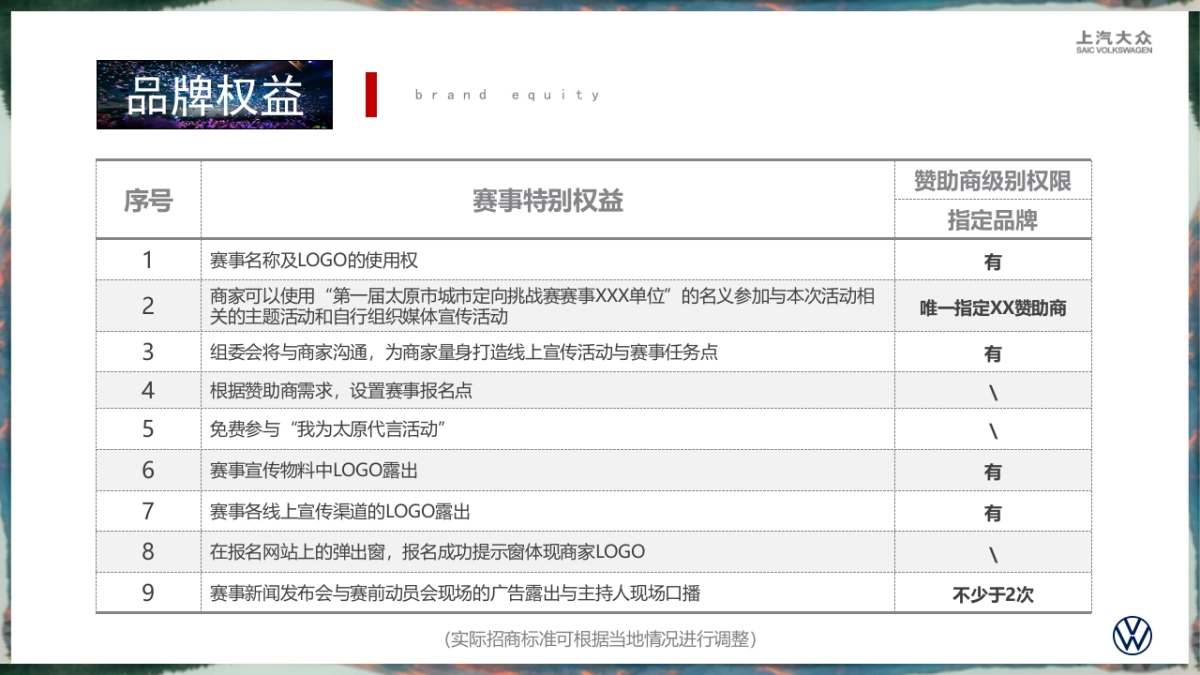Select the 根据赞助商需求，设置赛事报名点 row
The width and height of the screenshot is (1200, 675).
(341, 391)
